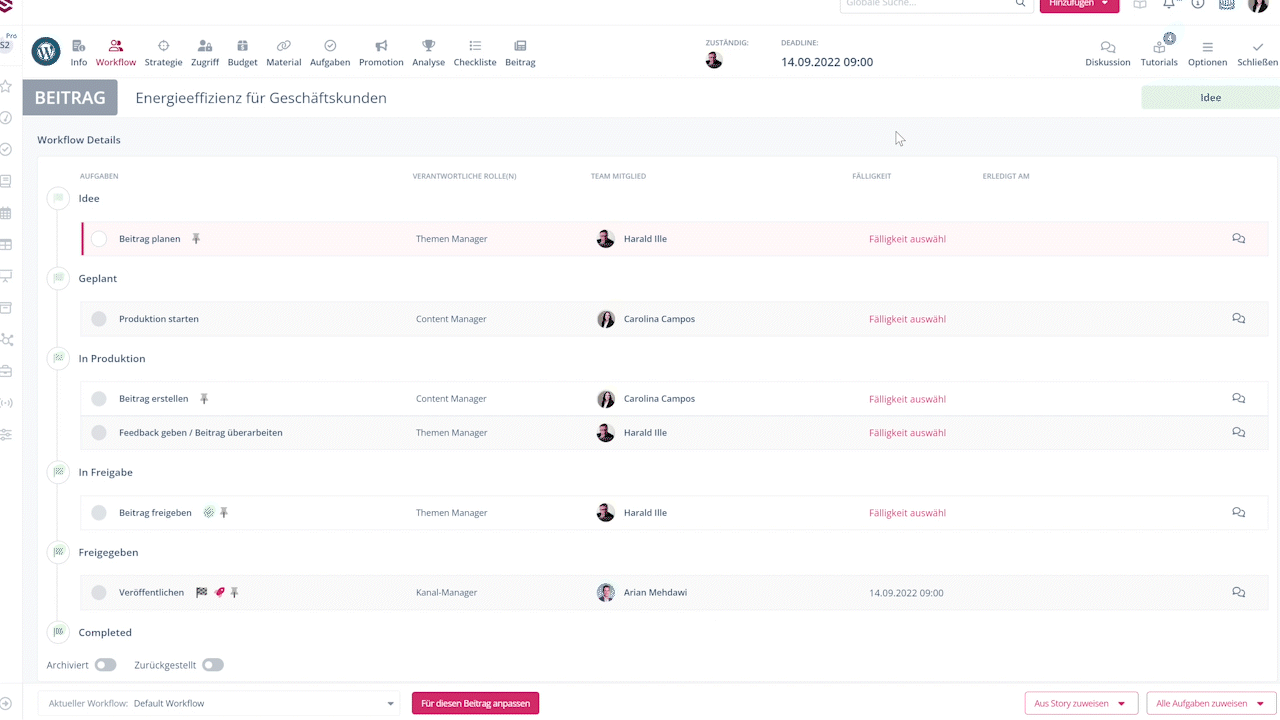Open the Diskussion panel icon
The width and height of the screenshot is (1280, 720).
1107,48
